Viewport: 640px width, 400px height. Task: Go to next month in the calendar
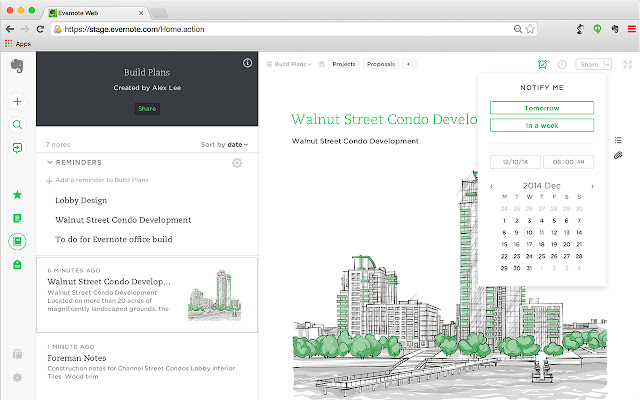592,186
